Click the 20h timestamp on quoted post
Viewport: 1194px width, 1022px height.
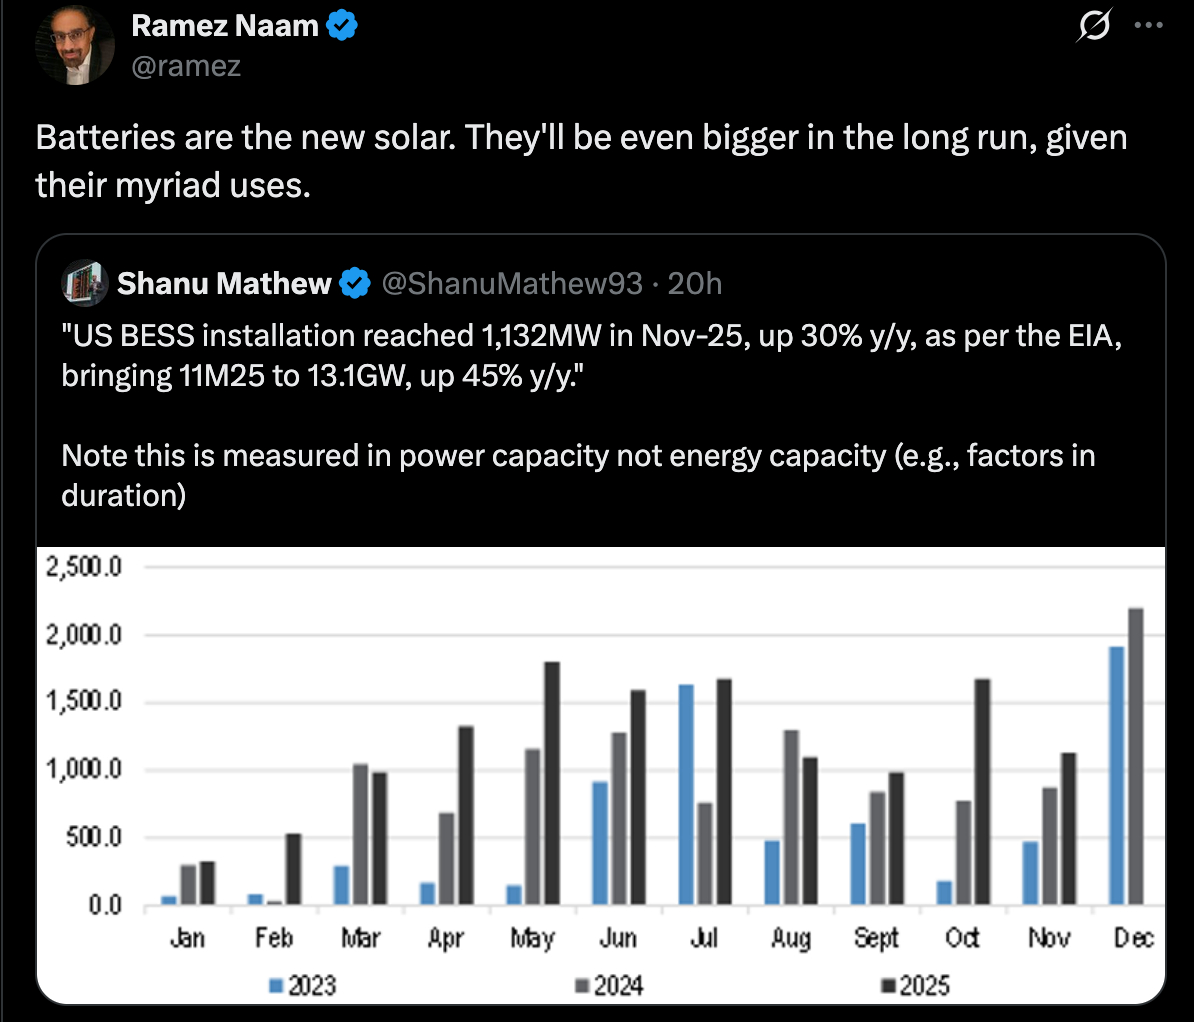pyautogui.click(x=694, y=284)
